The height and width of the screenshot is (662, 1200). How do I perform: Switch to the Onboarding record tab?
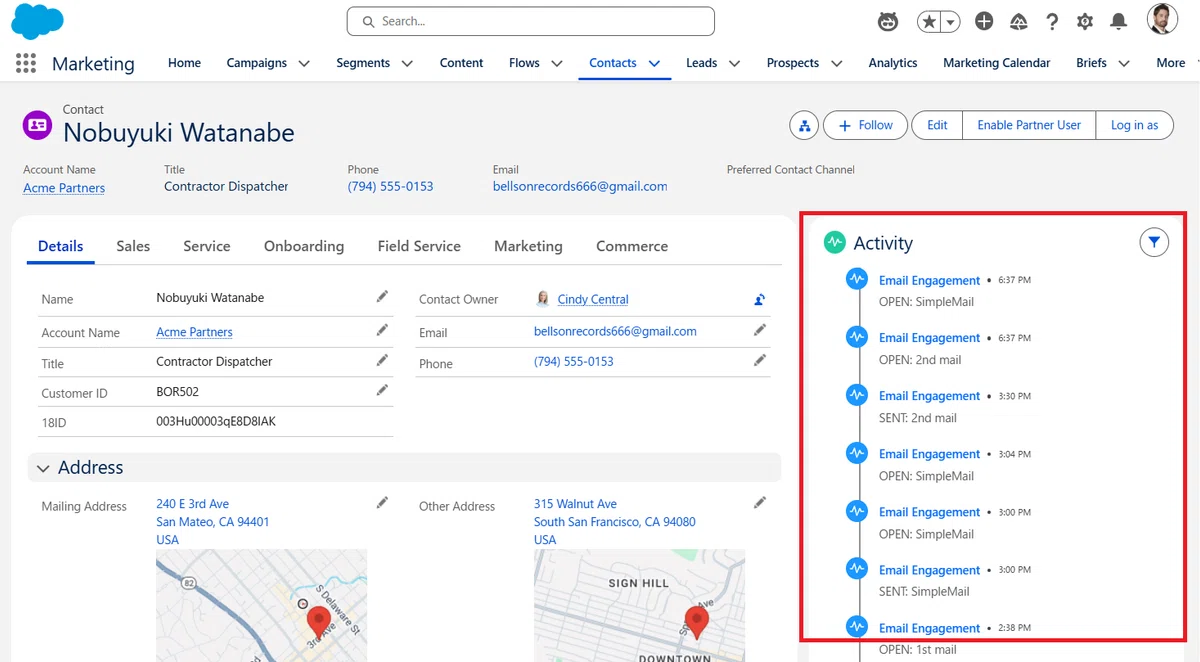tap(304, 246)
